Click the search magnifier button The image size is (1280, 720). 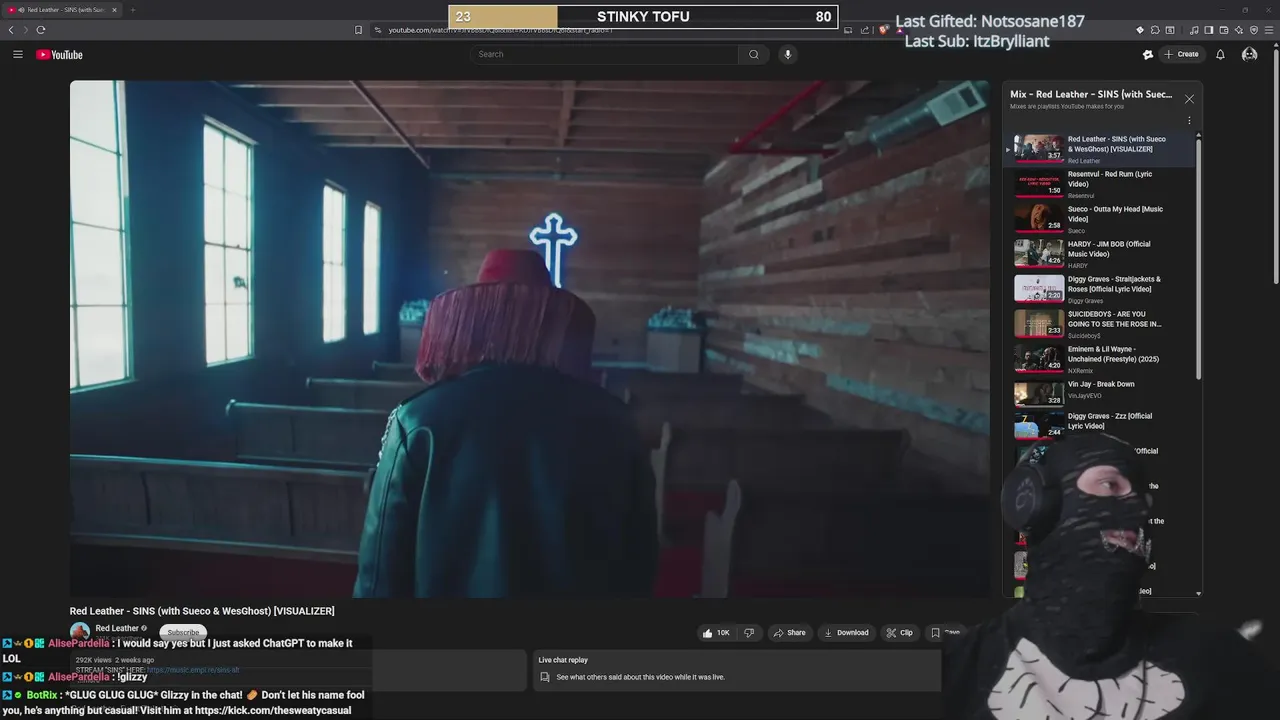click(x=754, y=54)
